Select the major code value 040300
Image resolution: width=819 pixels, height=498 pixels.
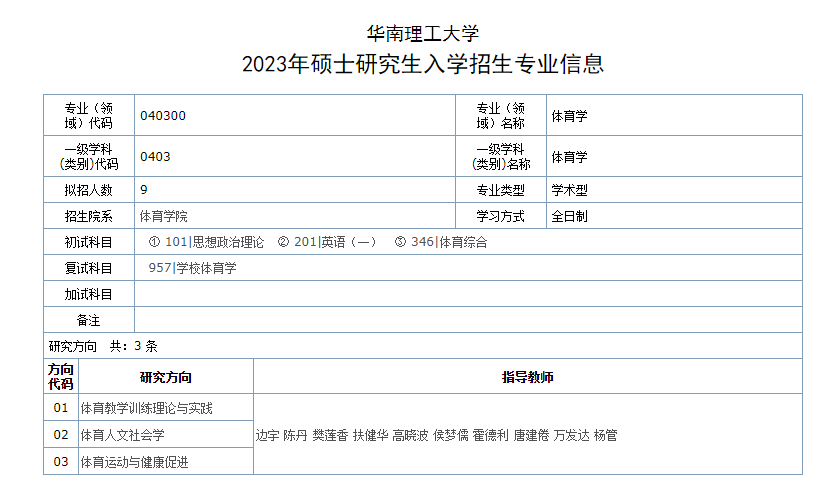point(163,115)
